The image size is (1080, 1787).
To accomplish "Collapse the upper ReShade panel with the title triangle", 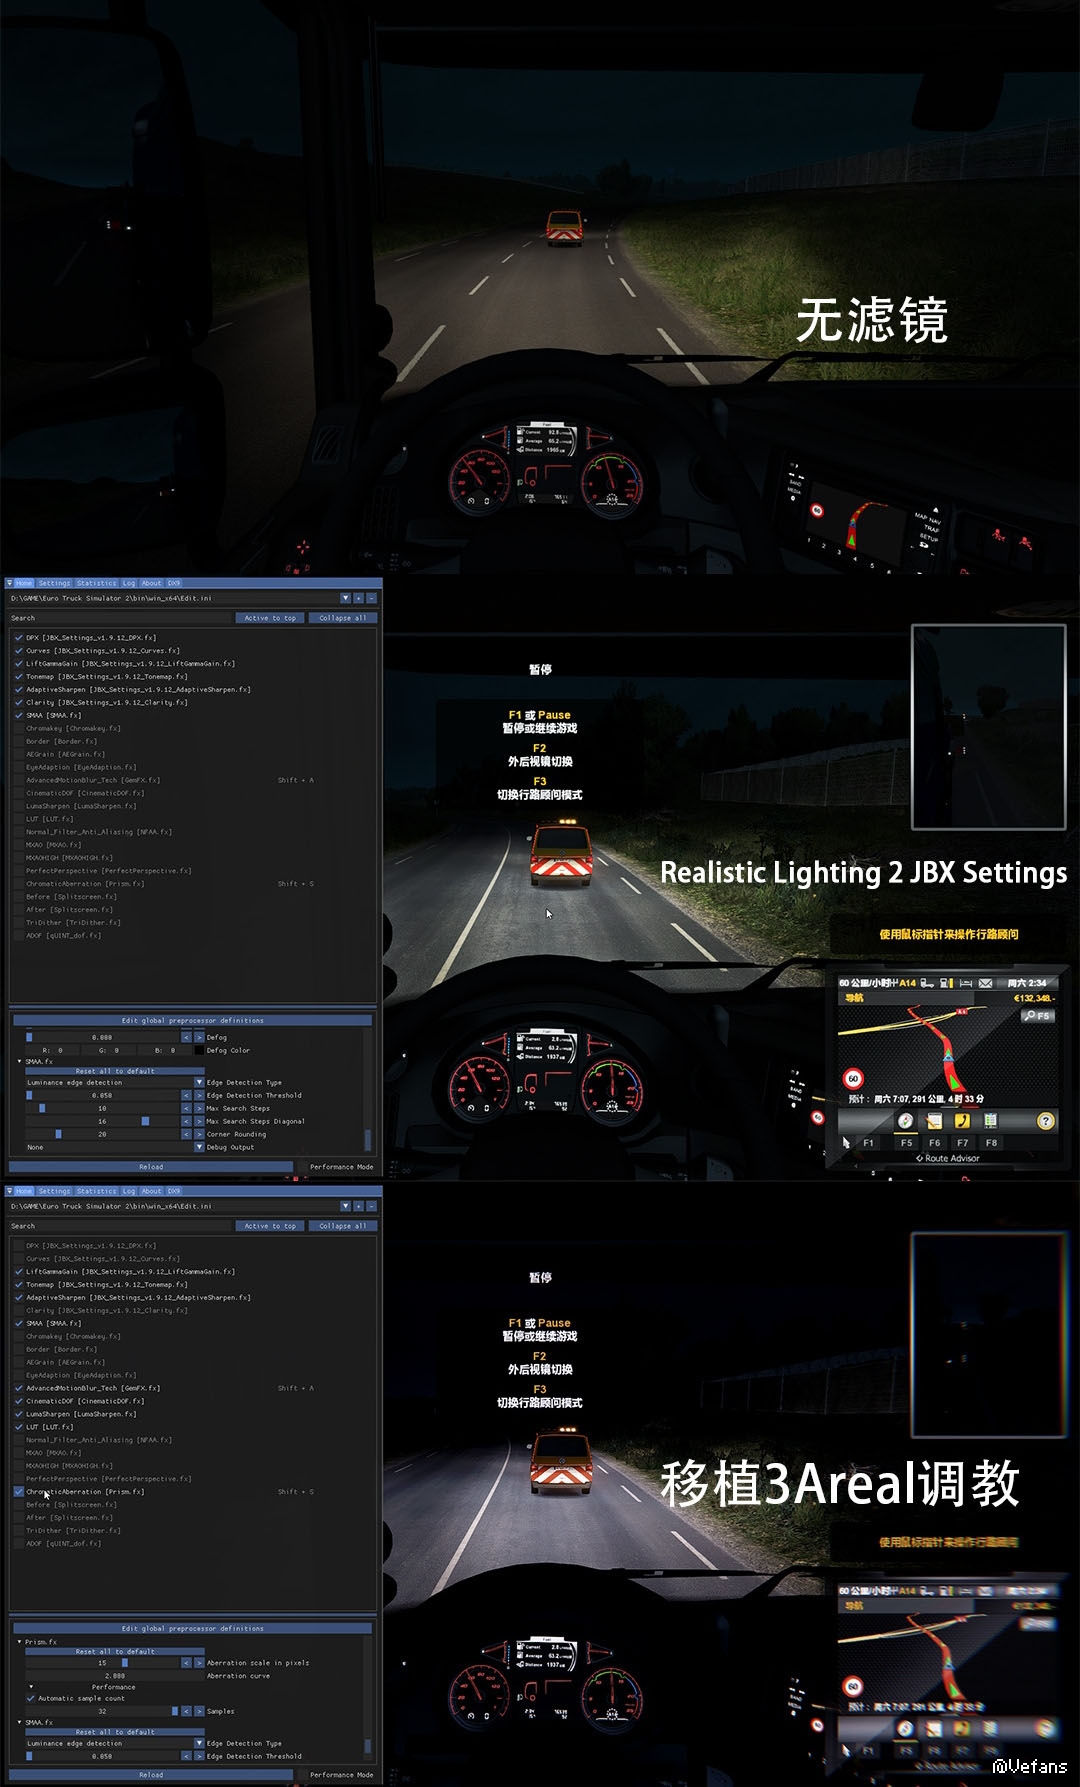I will click(9, 583).
